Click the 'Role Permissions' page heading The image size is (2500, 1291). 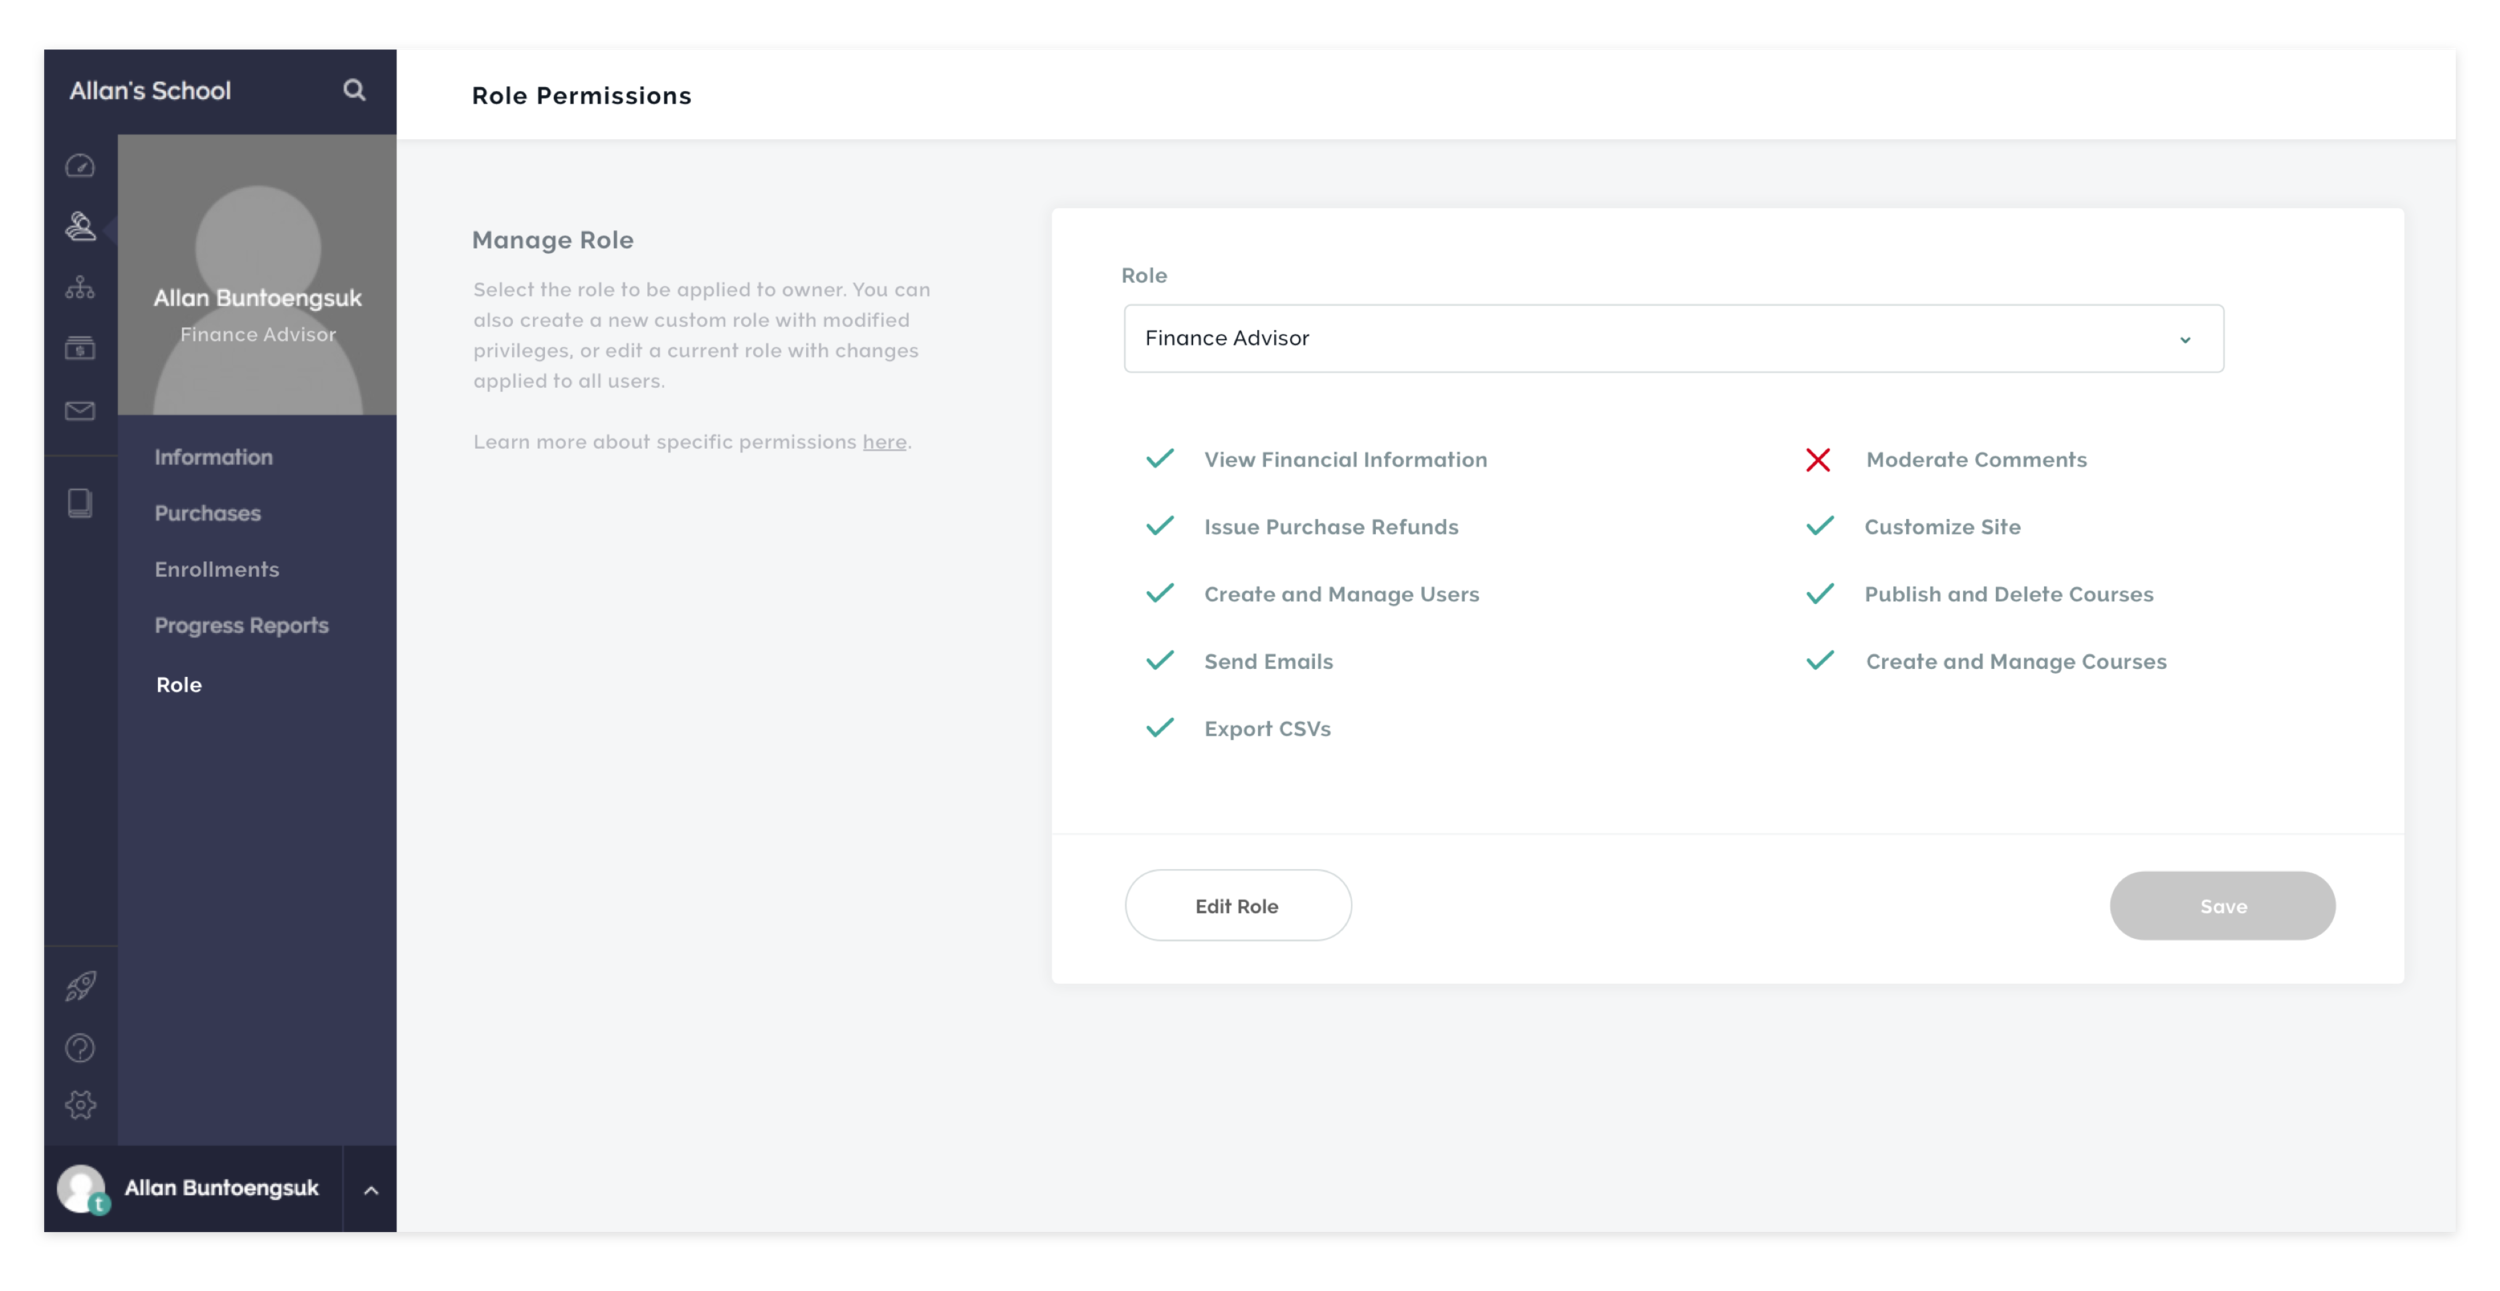tap(581, 96)
